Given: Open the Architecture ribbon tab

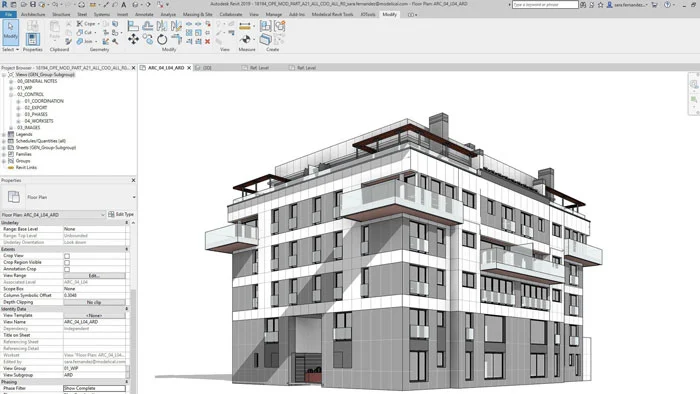Looking at the screenshot, I should [x=33, y=14].
